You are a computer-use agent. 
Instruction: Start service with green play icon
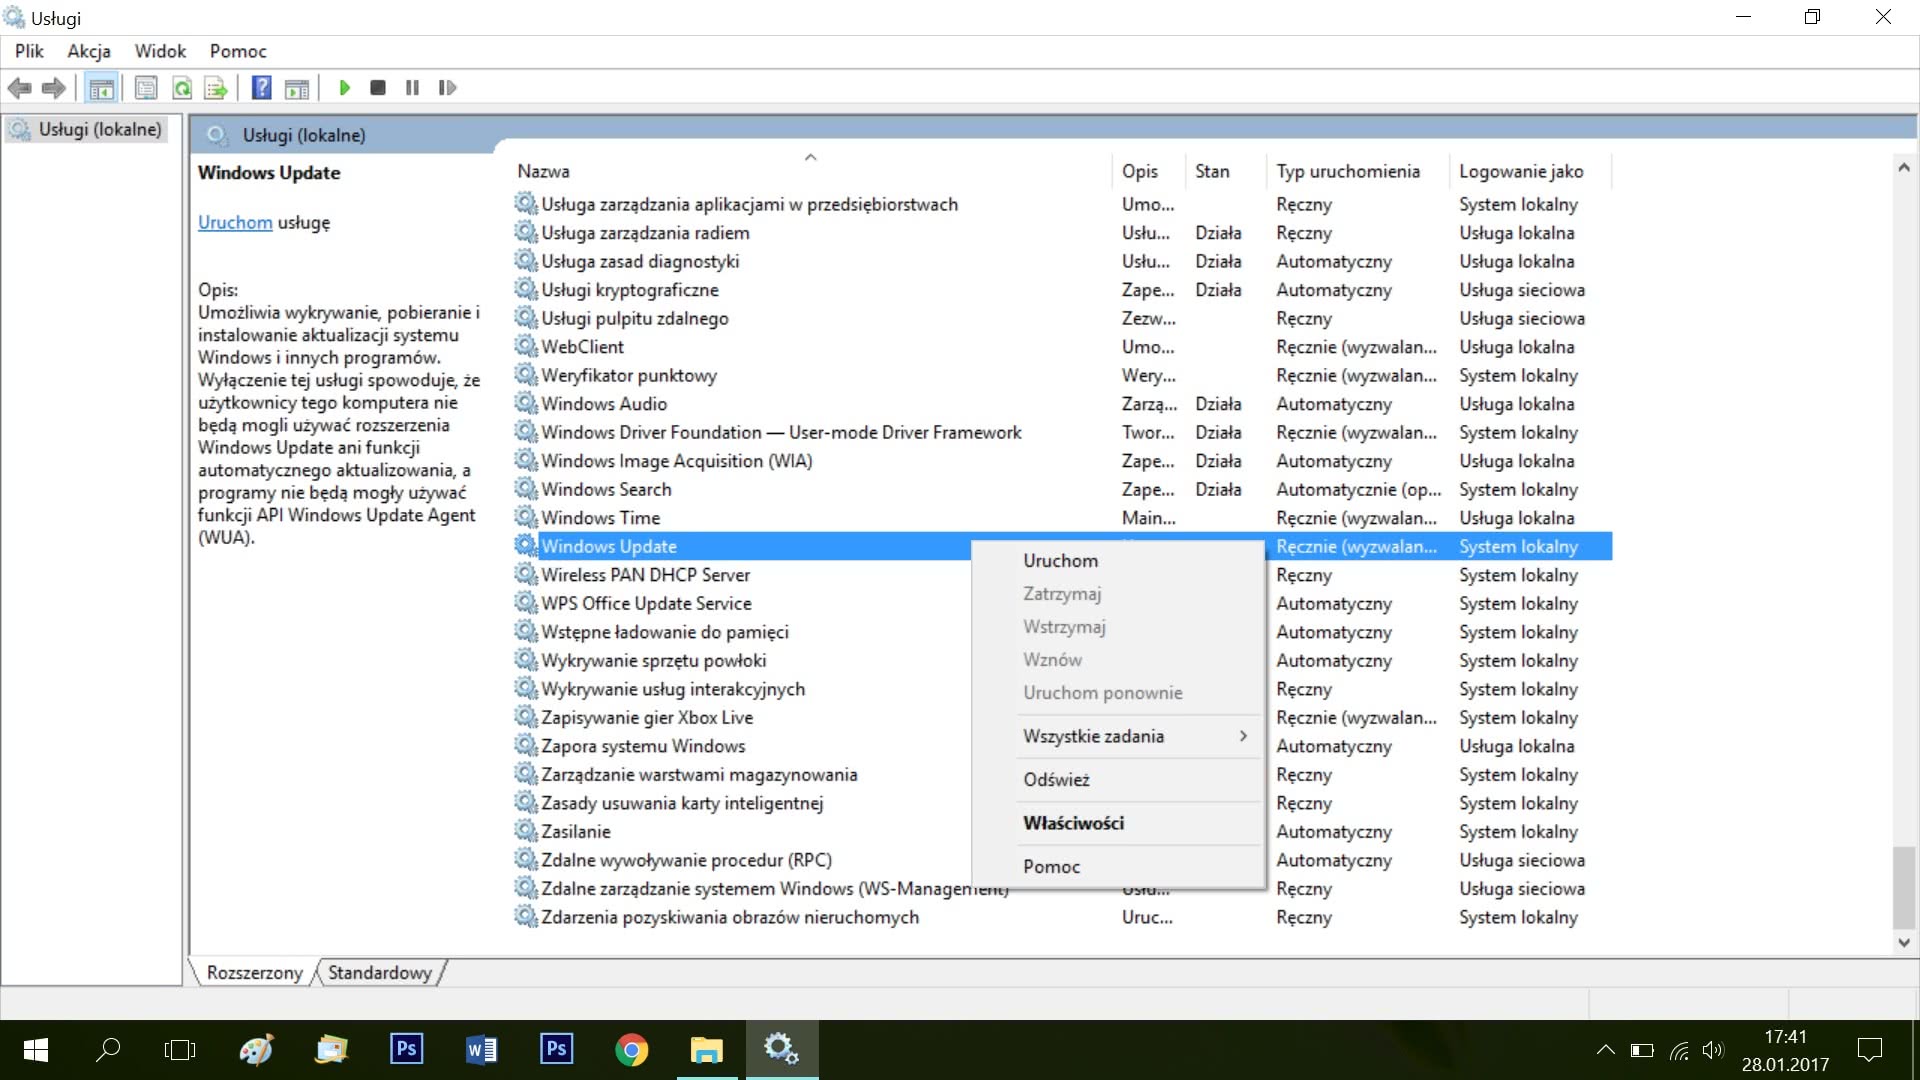(x=344, y=88)
